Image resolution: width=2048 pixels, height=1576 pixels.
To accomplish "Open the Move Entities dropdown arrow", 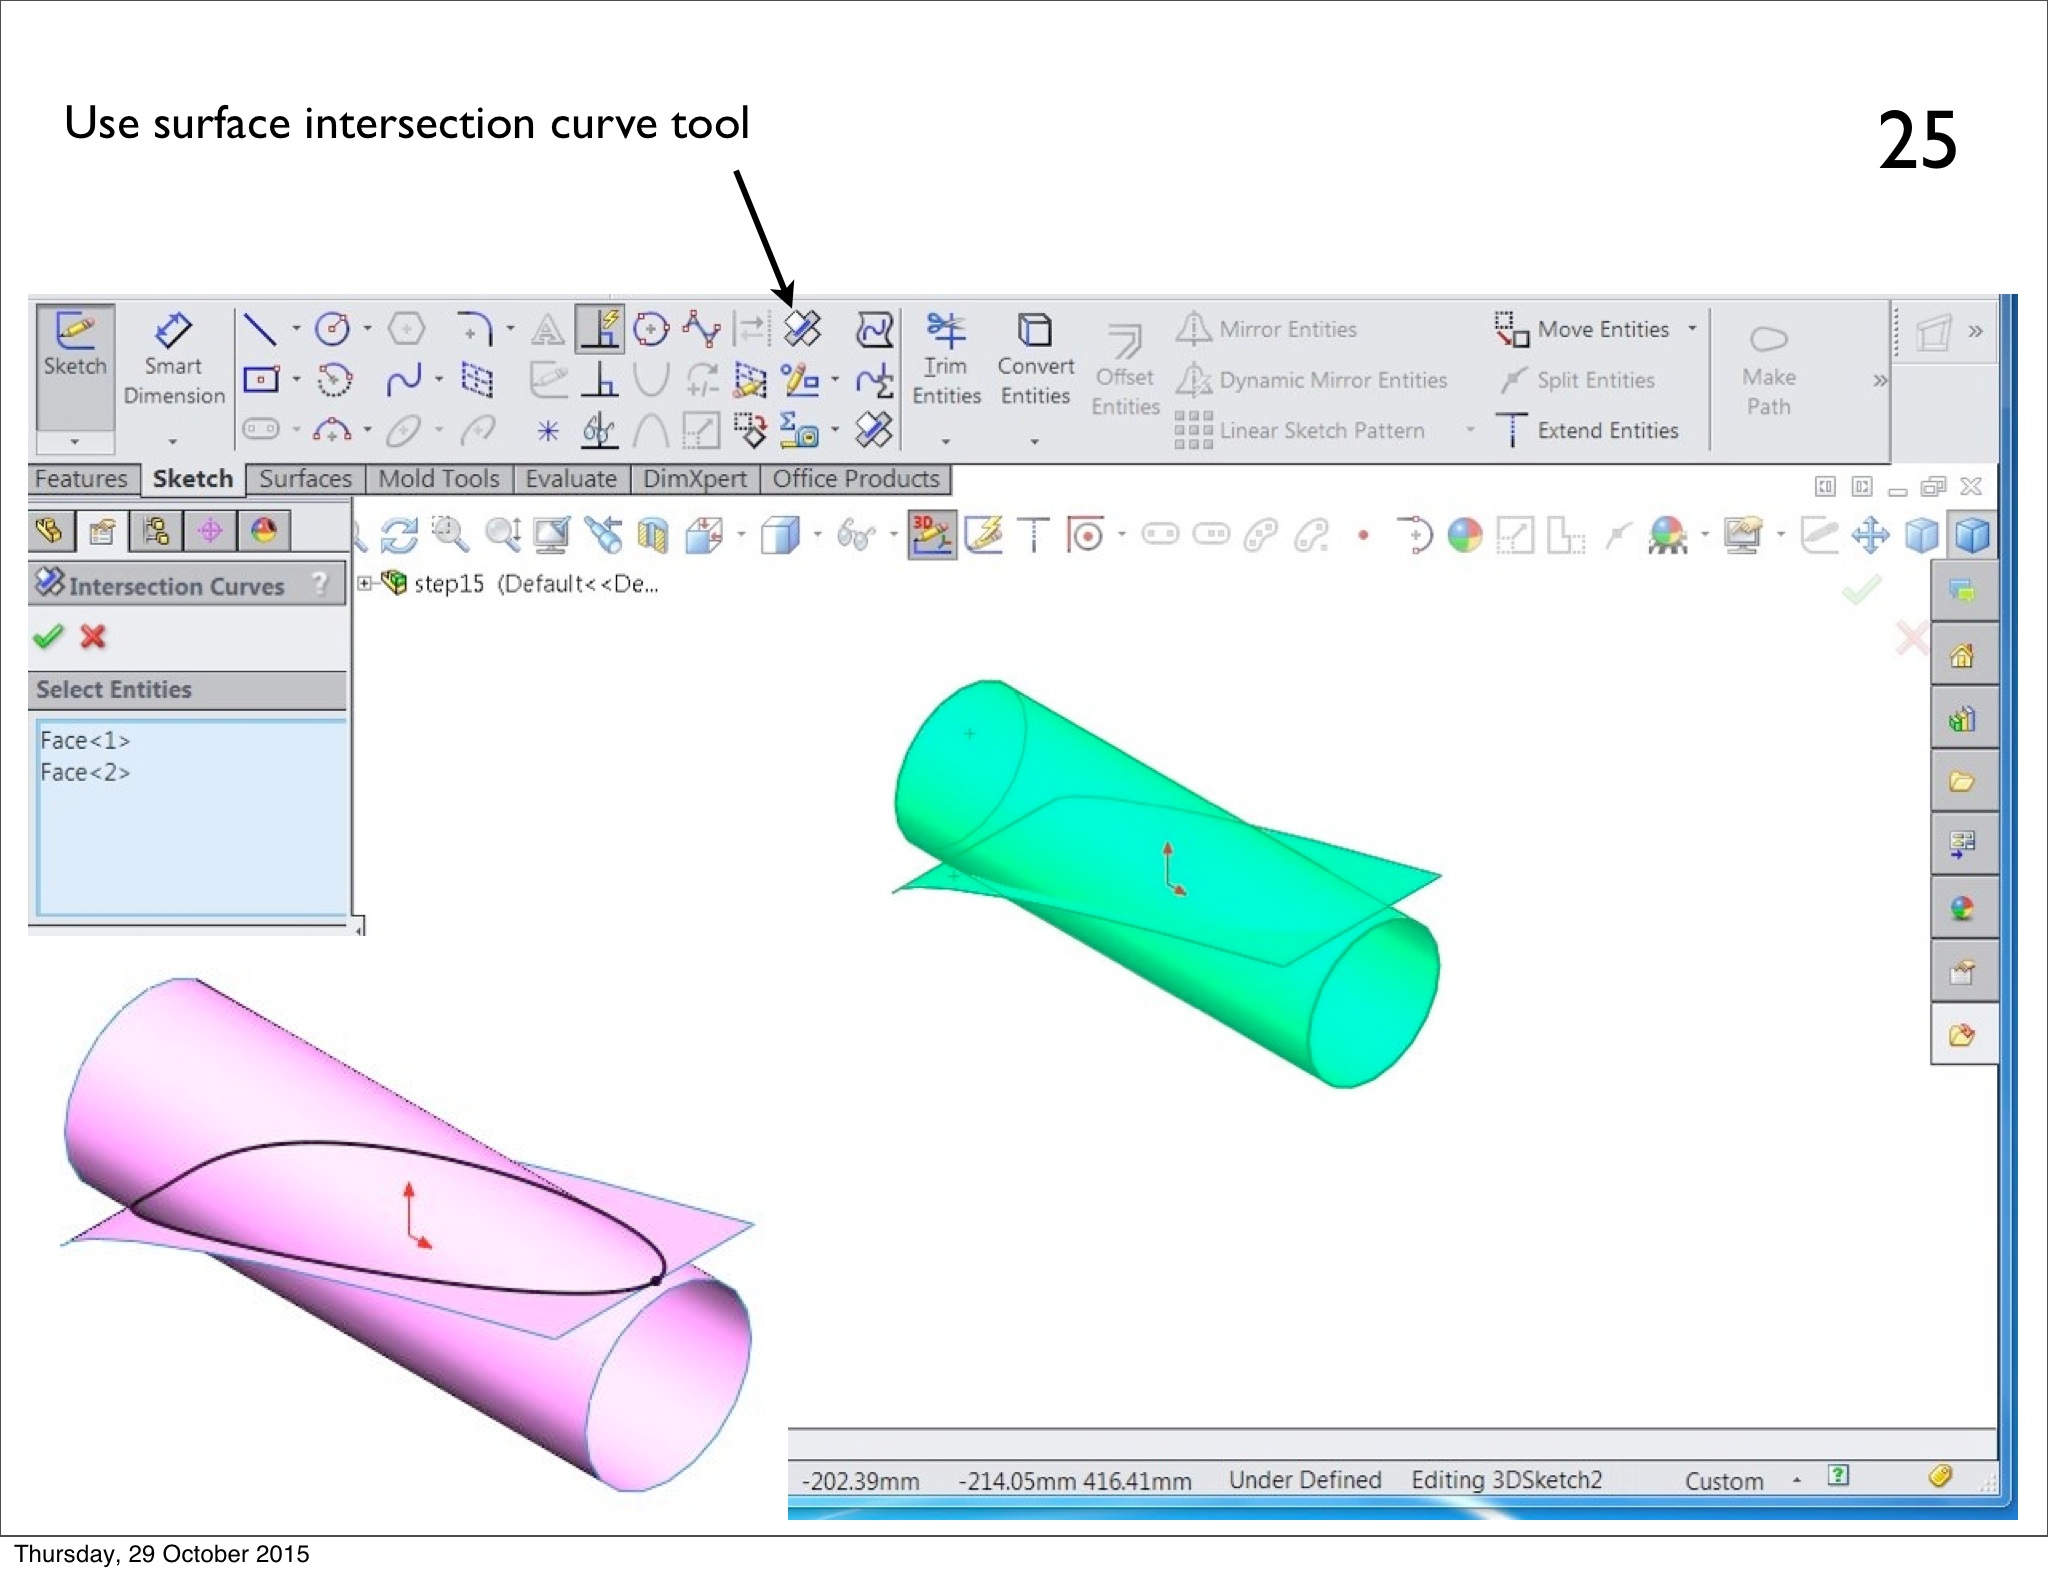I will tap(1692, 329).
